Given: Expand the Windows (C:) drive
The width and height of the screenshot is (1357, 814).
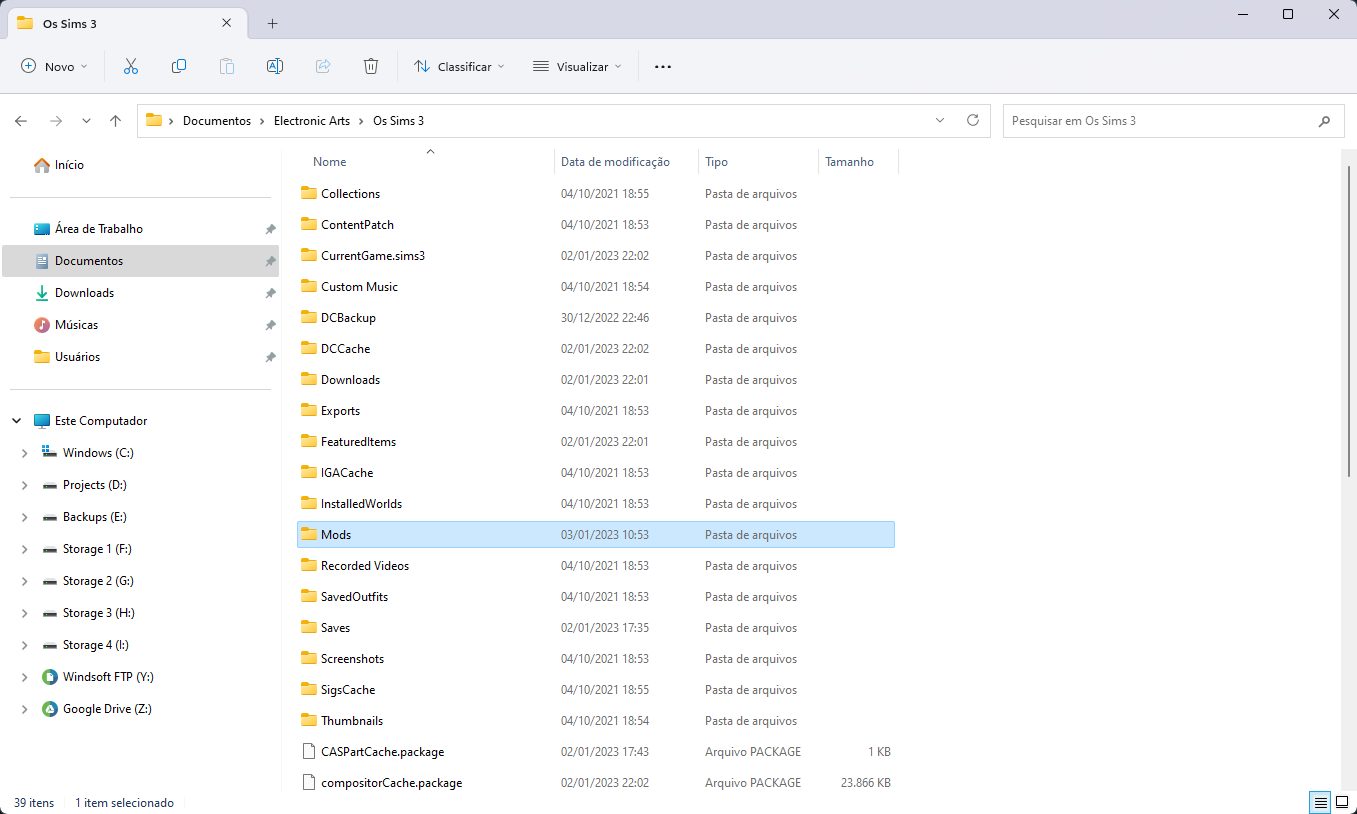Looking at the screenshot, I should pyautogui.click(x=25, y=453).
